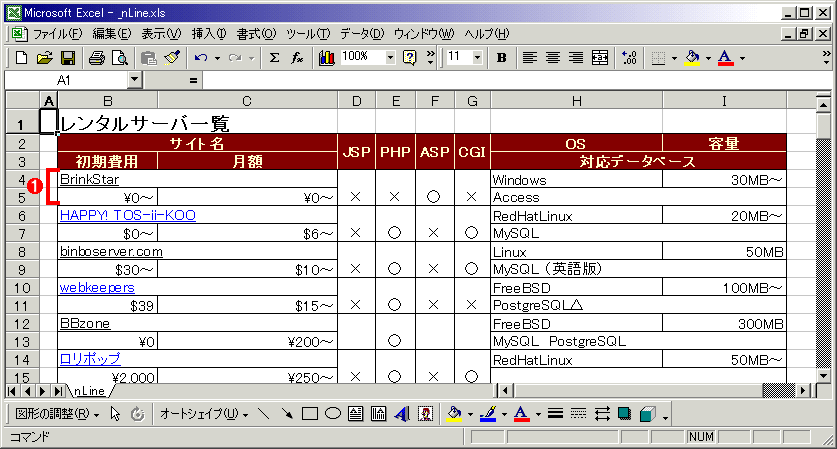The width and height of the screenshot is (837, 449).
Task: Click Merge and Center icon
Action: (x=600, y=58)
